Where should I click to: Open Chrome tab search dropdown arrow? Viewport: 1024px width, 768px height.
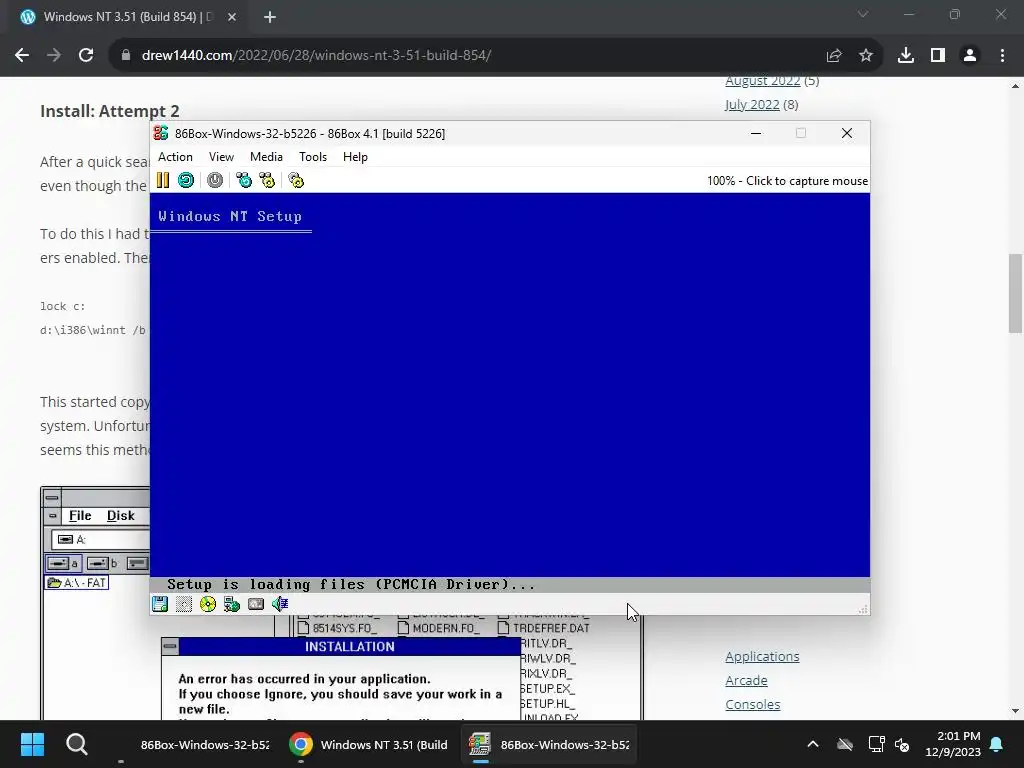point(863,14)
